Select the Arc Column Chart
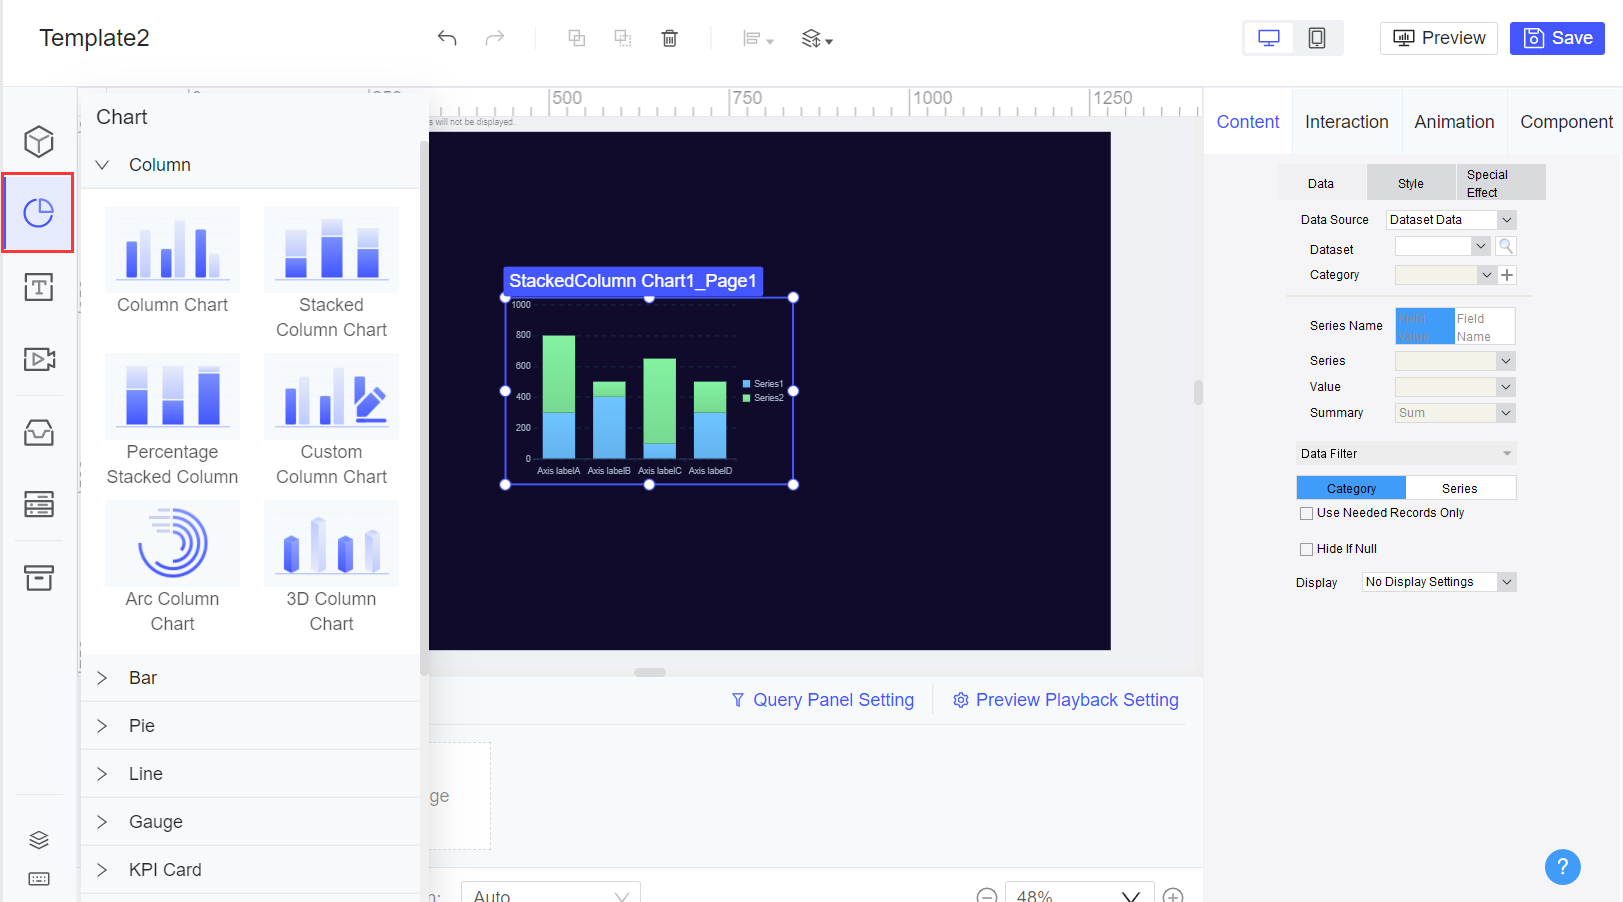 pos(172,543)
